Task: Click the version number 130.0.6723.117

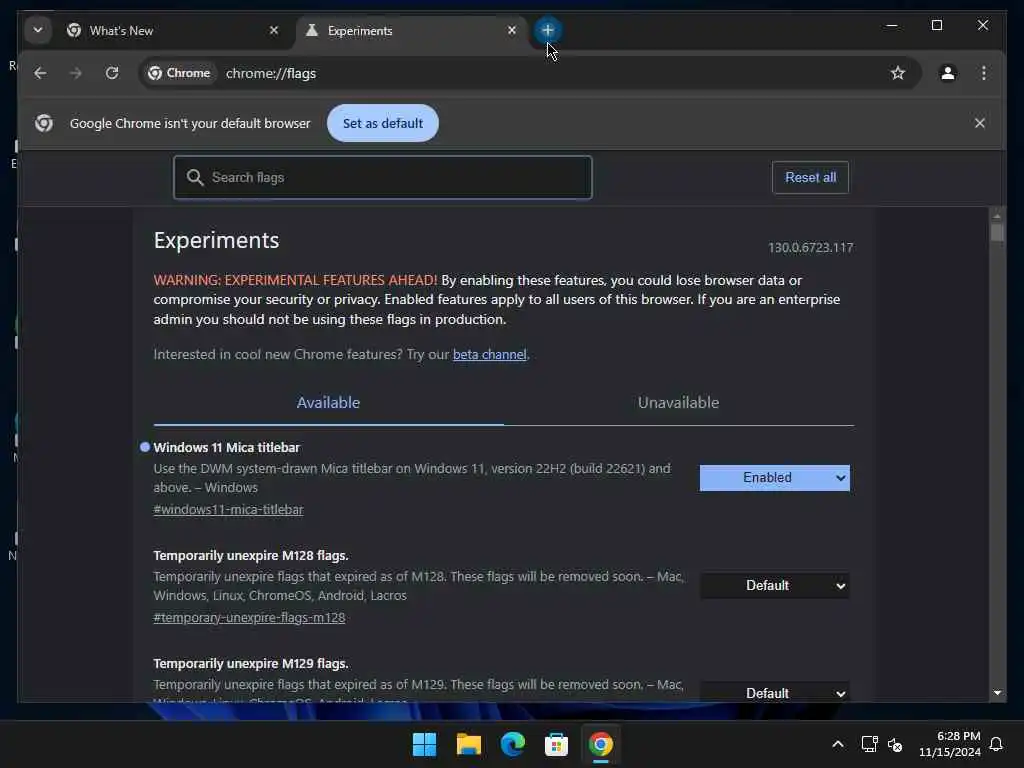Action: [x=810, y=248]
